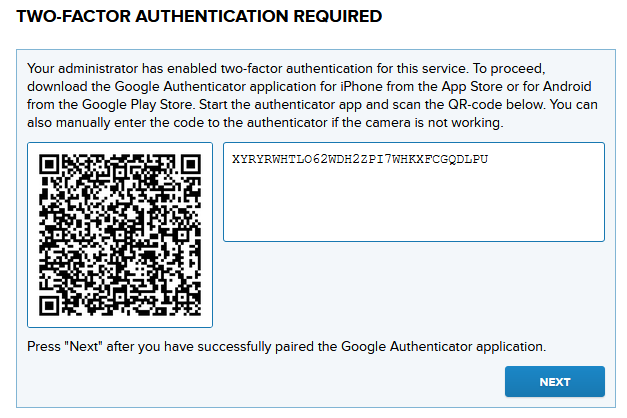Click the QR code's top-right finder square

(191, 164)
